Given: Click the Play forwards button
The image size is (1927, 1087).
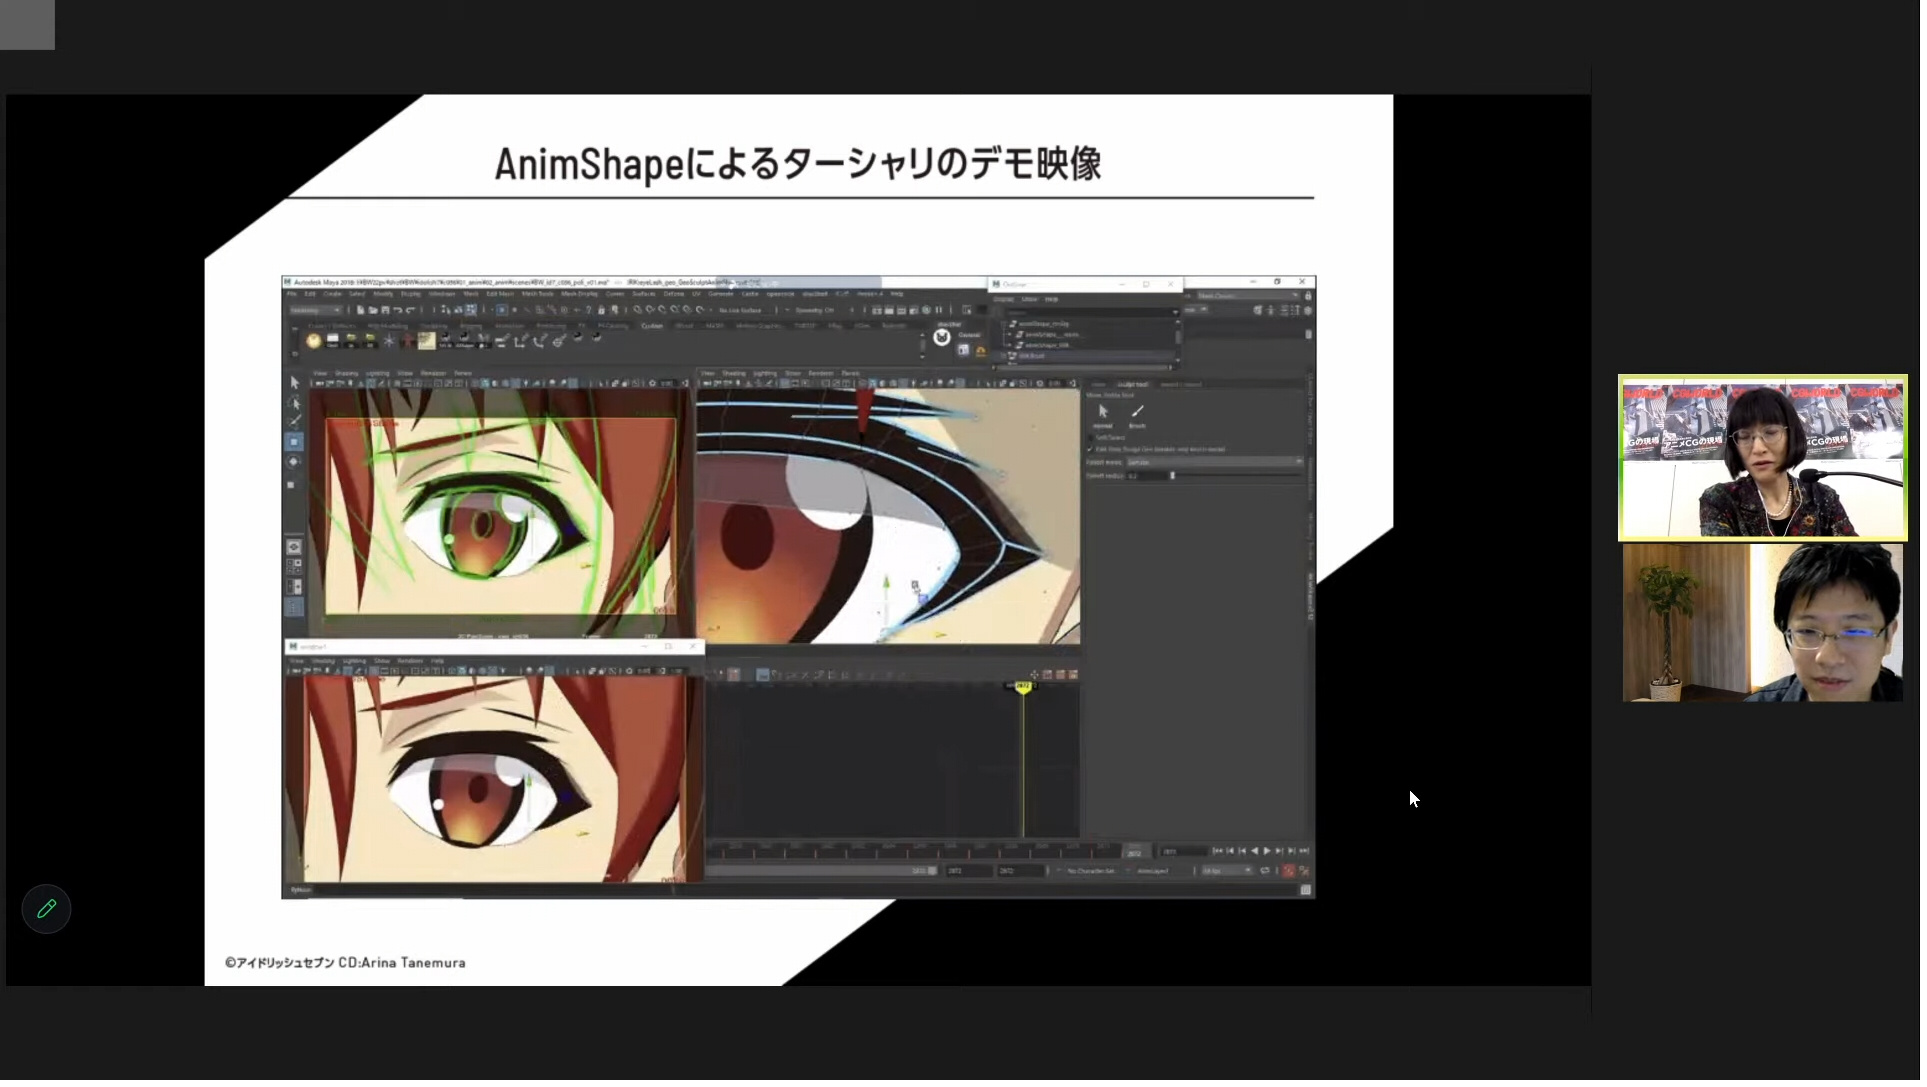Looking at the screenshot, I should [x=1267, y=851].
